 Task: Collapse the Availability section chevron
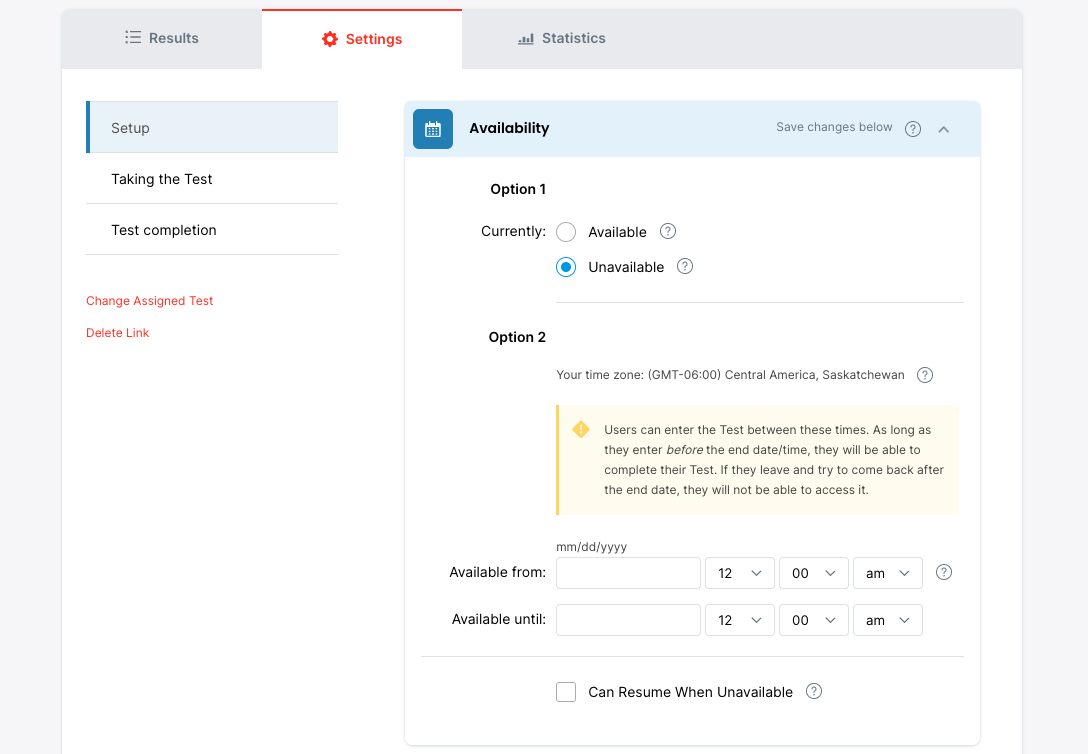click(x=943, y=129)
